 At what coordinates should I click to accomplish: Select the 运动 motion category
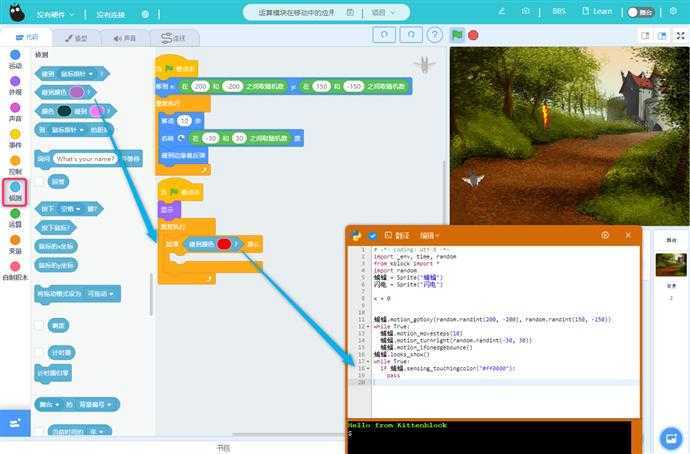point(15,59)
